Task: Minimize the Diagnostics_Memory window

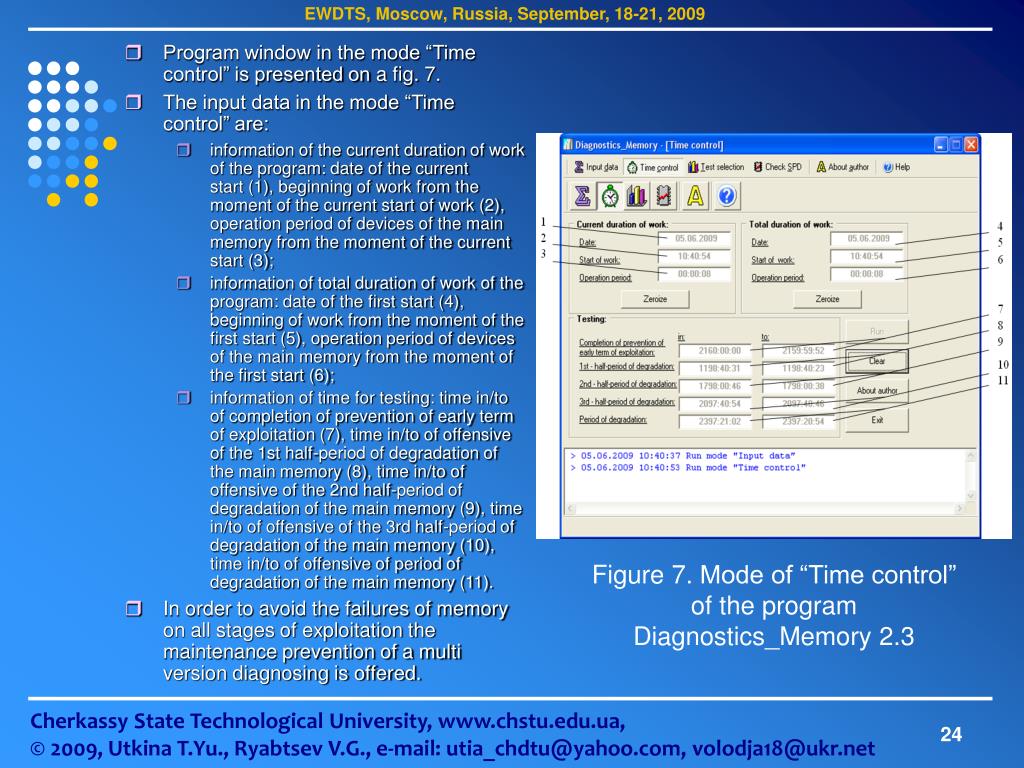Action: 941,145
